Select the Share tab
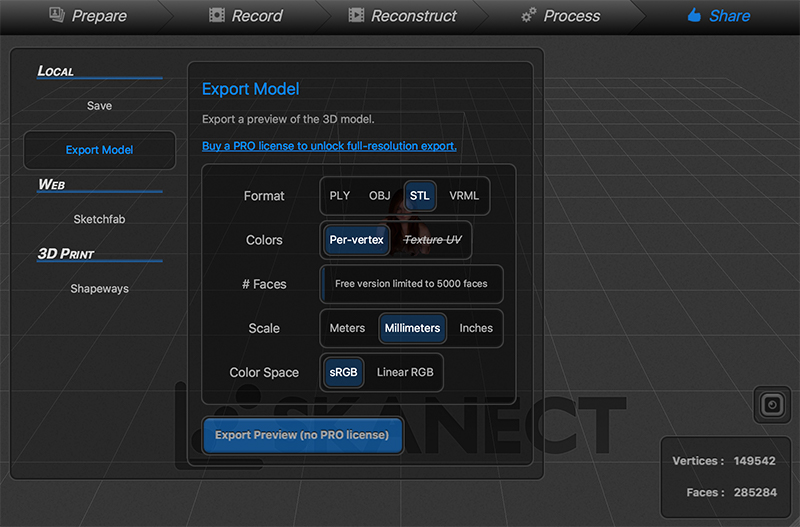800x527 pixels. [x=718, y=16]
